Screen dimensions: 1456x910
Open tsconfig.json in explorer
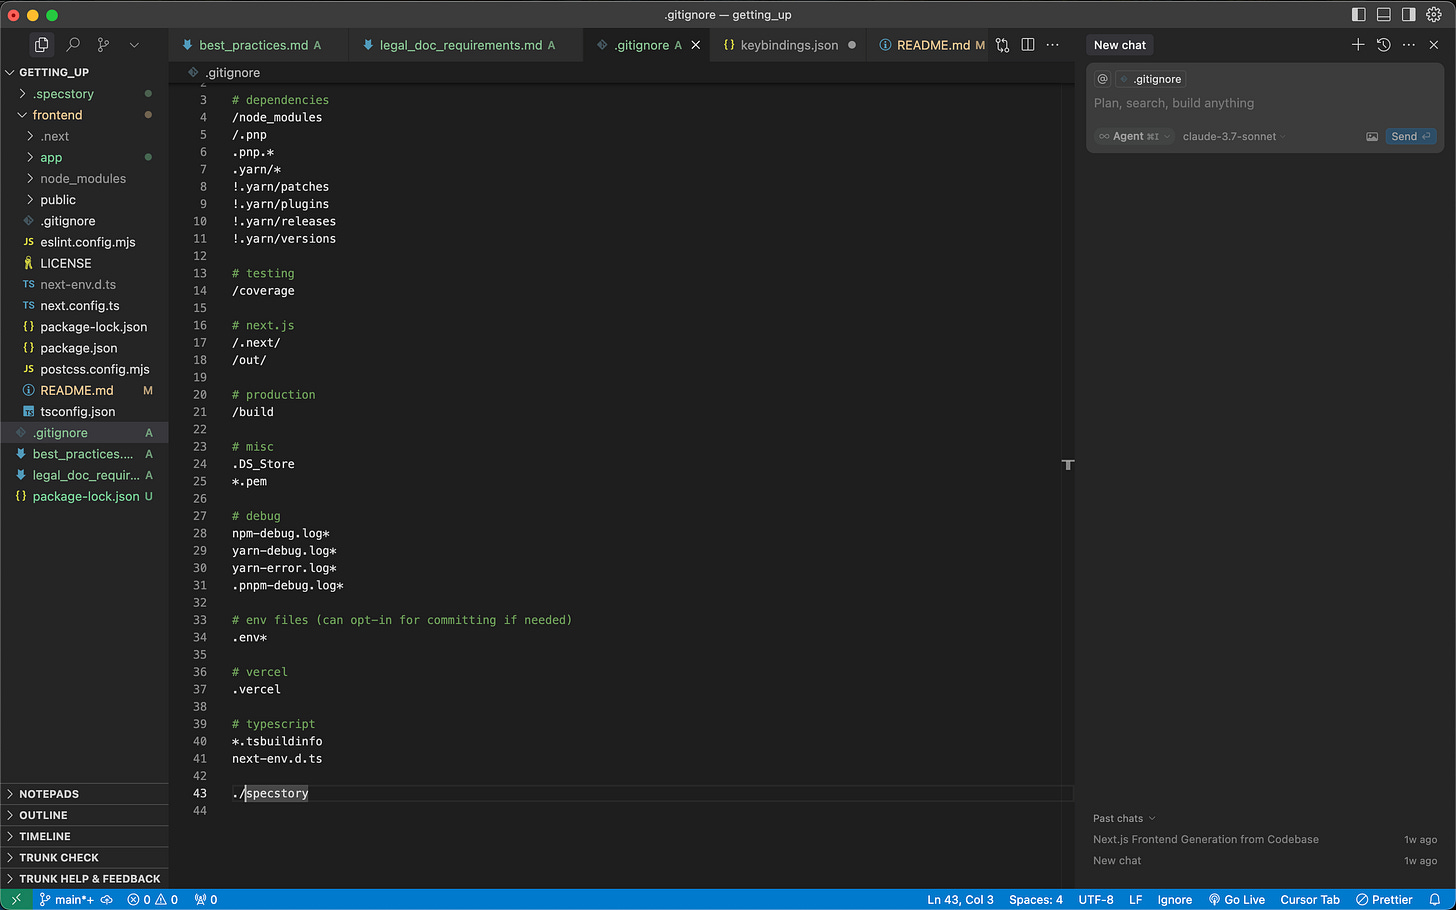tap(84, 411)
